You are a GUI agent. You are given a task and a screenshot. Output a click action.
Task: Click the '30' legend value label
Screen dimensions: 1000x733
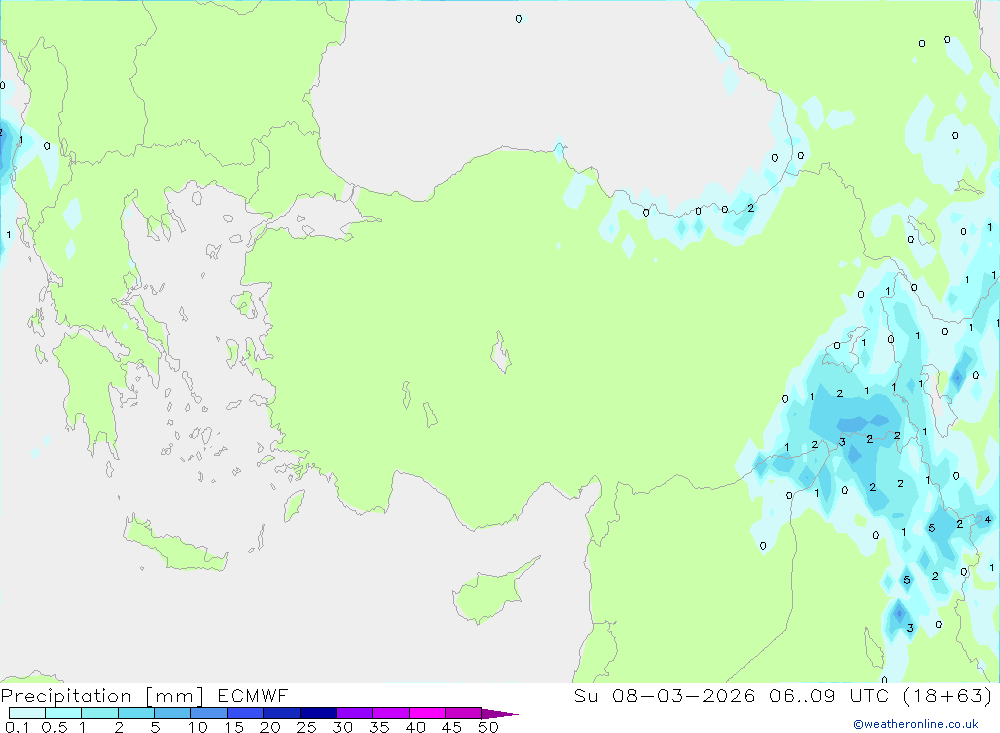(x=342, y=727)
